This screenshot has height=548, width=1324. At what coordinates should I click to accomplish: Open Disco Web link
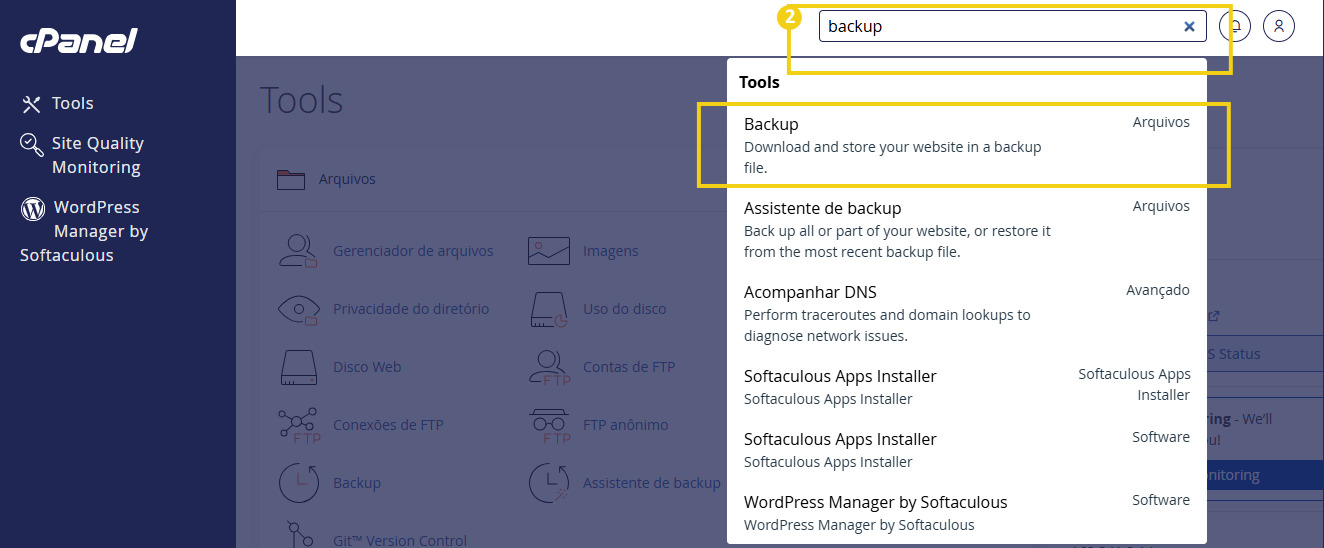(x=367, y=367)
